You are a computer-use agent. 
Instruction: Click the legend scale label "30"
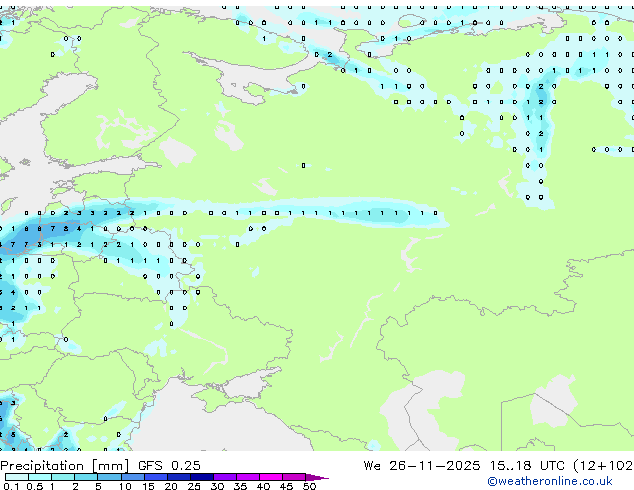[217, 486]
